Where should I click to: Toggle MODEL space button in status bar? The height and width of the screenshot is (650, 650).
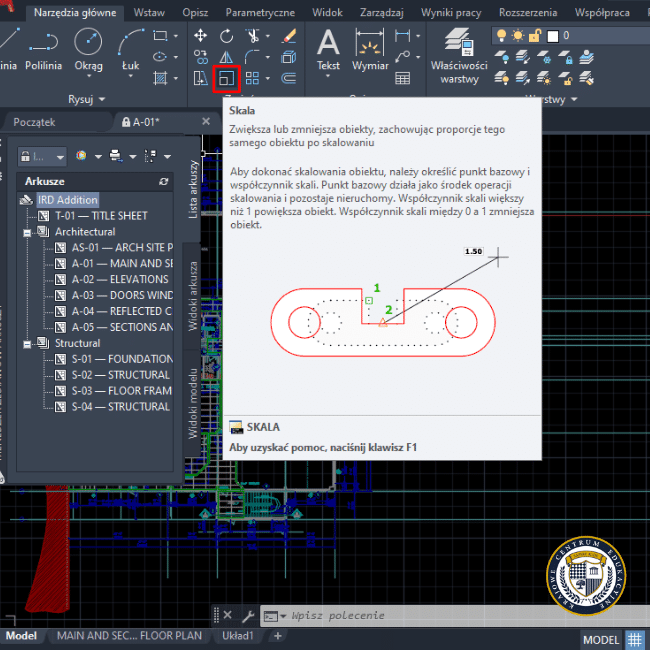click(601, 640)
